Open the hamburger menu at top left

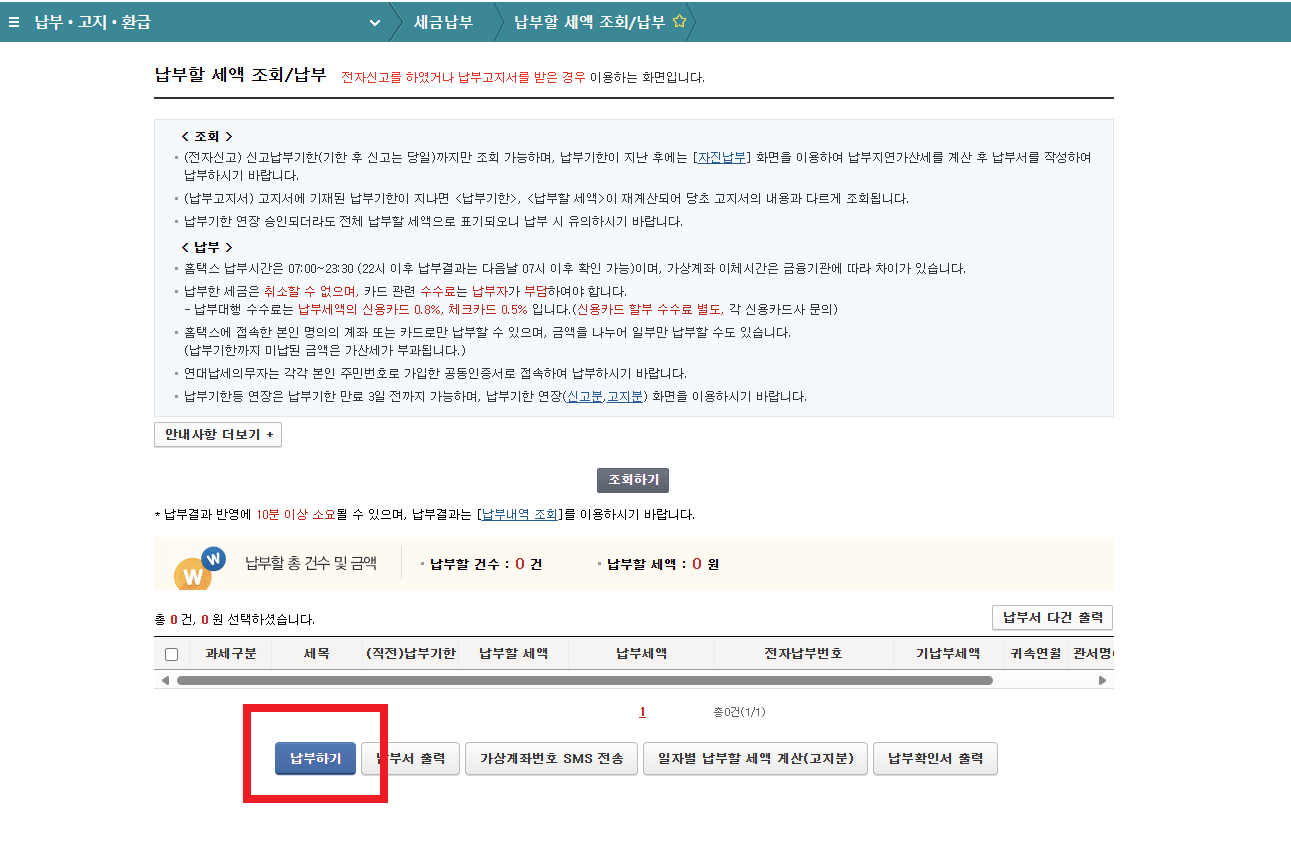pyautogui.click(x=13, y=21)
